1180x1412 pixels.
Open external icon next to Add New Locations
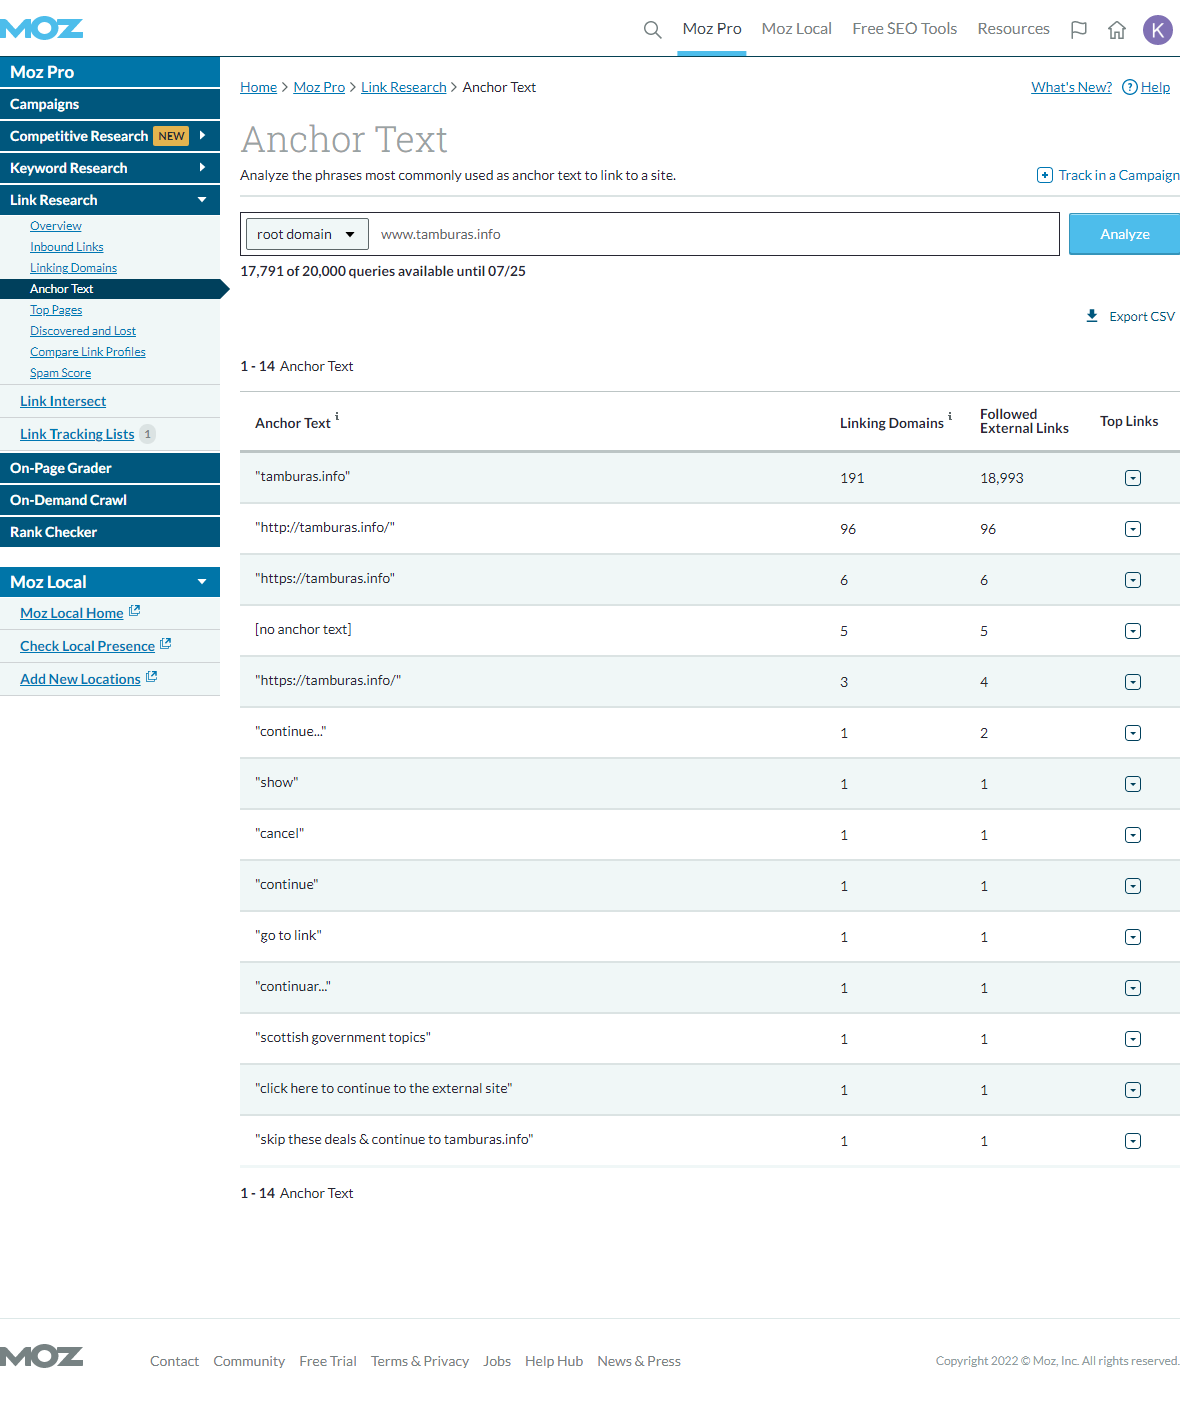coord(152,677)
